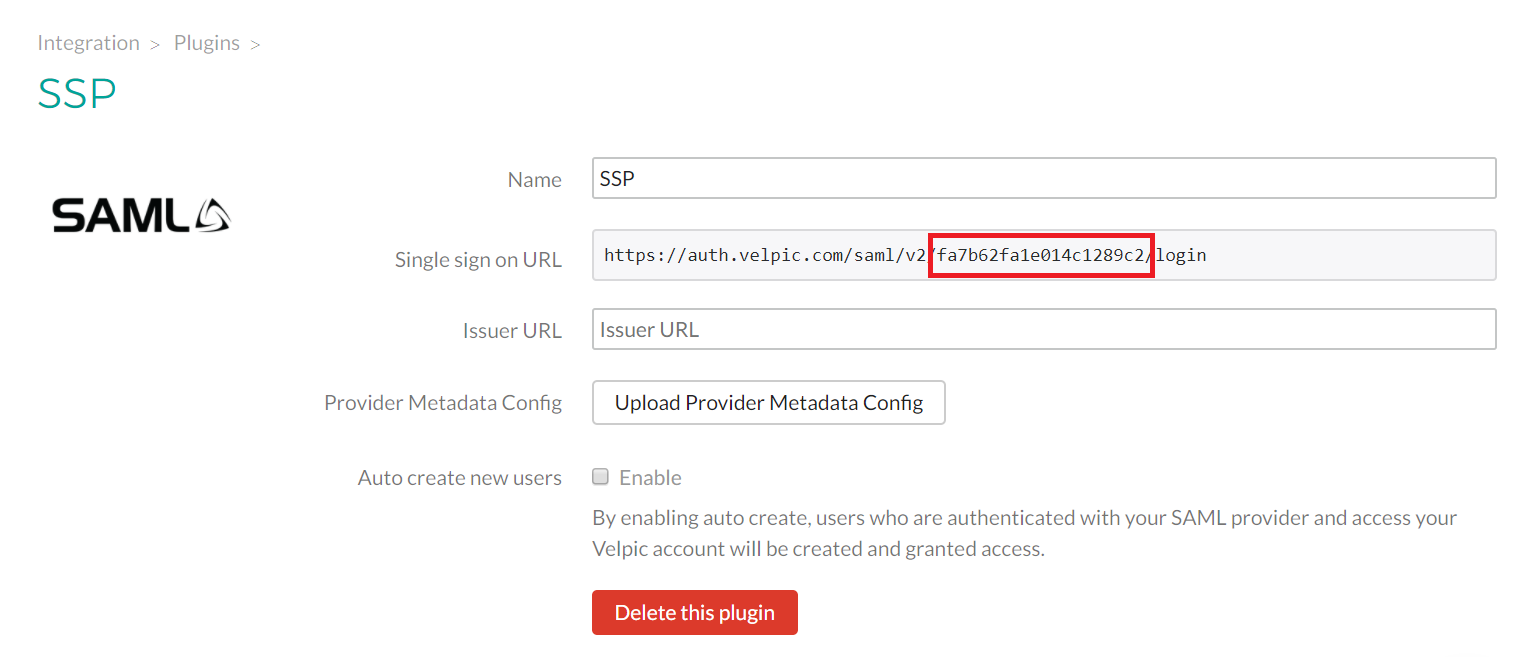Screen dimensions: 1529x657
Task: Click the Single sign on URL label
Action: (478, 260)
